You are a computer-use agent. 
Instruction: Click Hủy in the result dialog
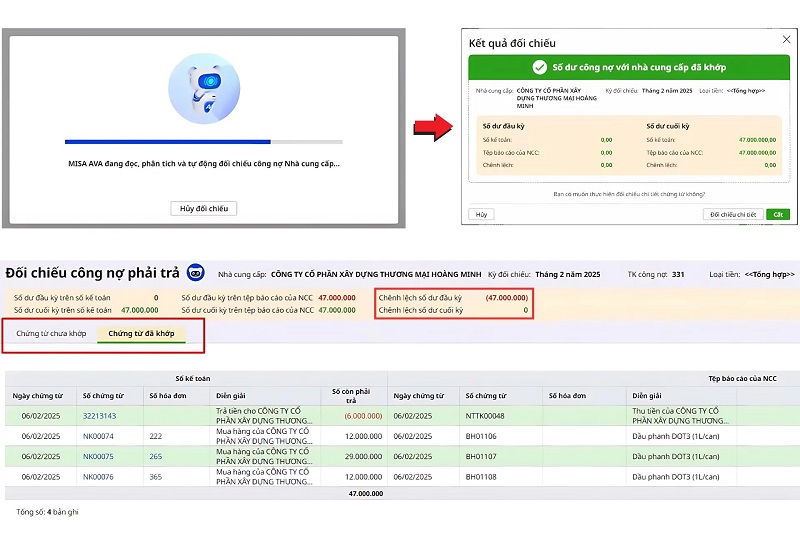coord(481,214)
